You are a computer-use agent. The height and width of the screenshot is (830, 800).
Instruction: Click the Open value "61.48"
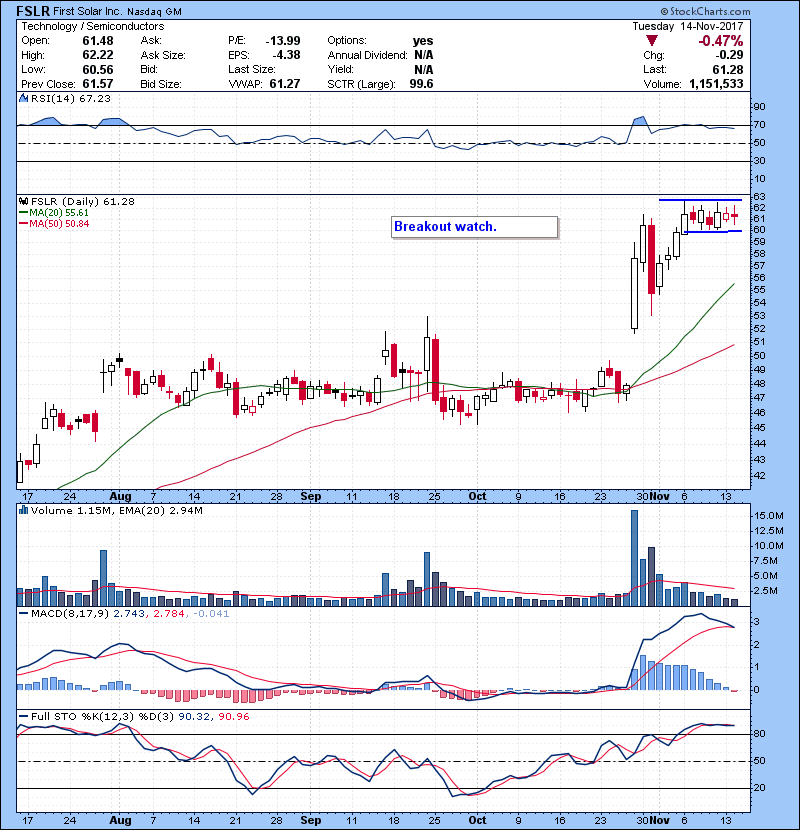point(98,41)
